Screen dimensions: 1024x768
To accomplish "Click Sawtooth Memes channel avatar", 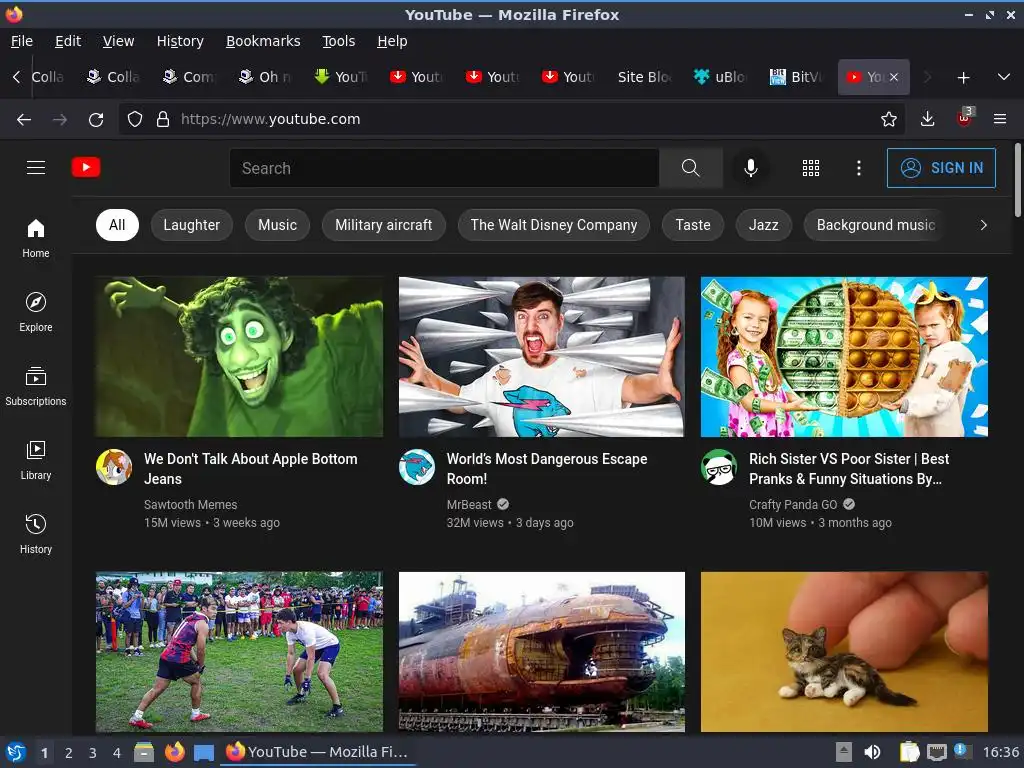I will coord(114,467).
